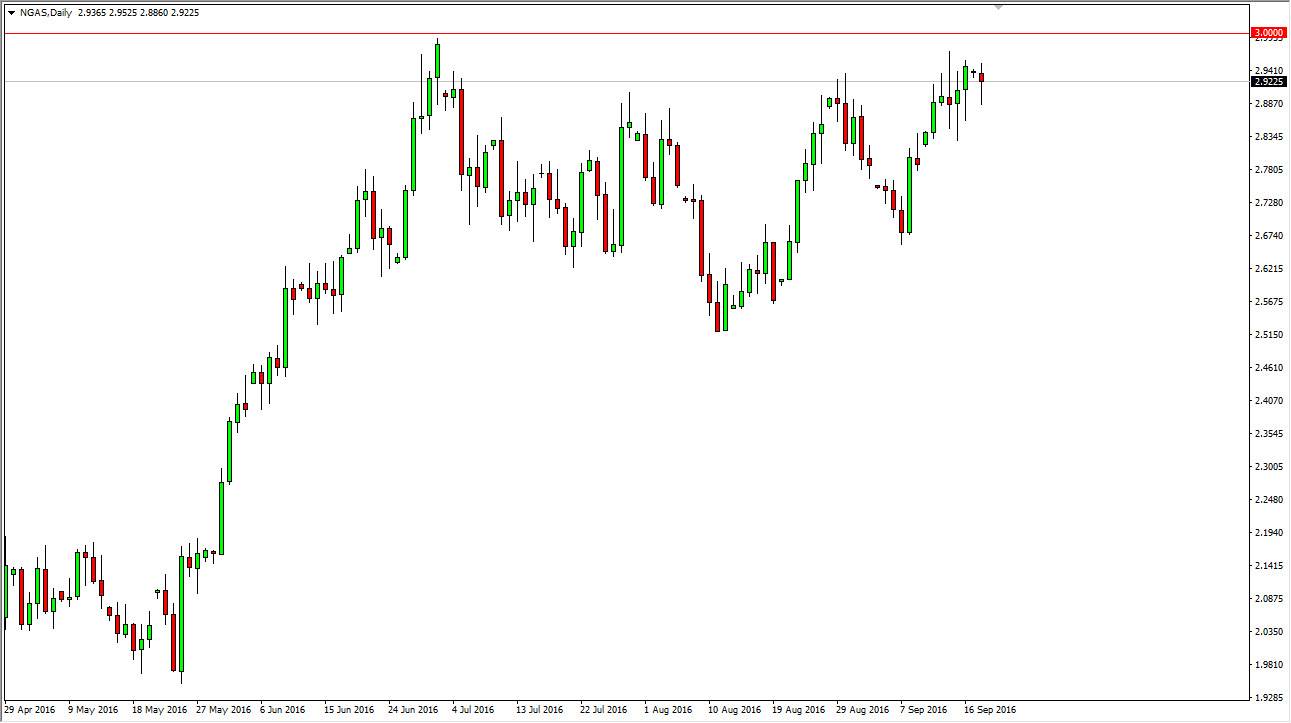Click the current price label 2.9225
Screen dimensions: 1291x723
1269,81
